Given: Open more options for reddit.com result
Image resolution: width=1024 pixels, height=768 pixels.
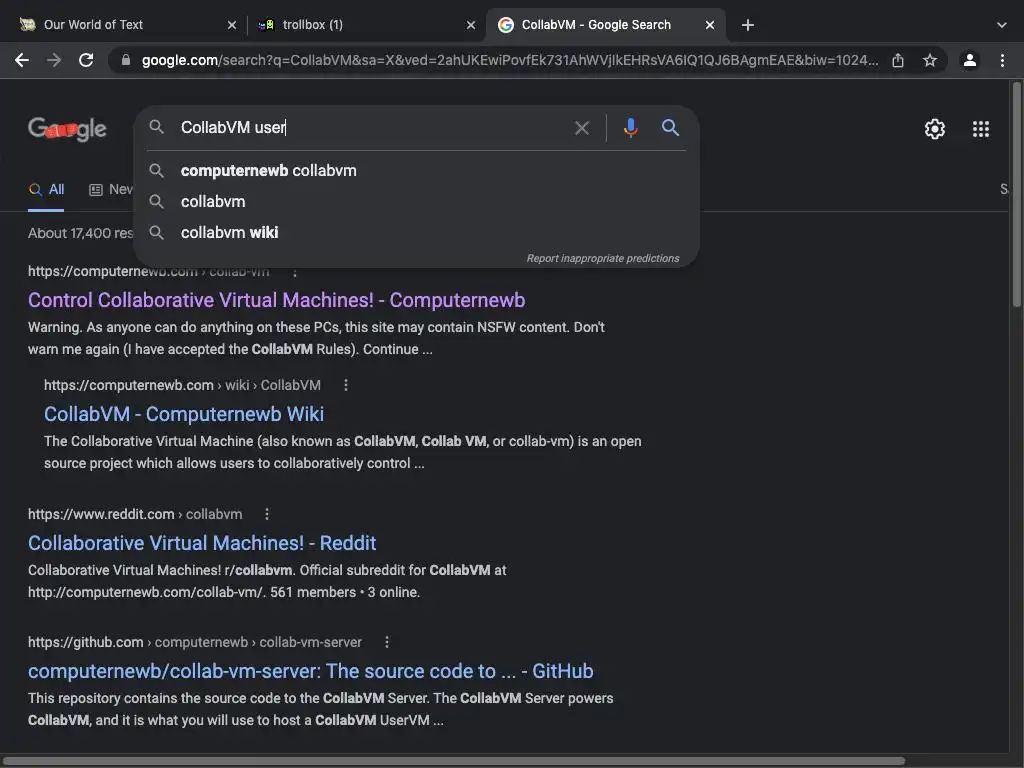Looking at the screenshot, I should 266,514.
